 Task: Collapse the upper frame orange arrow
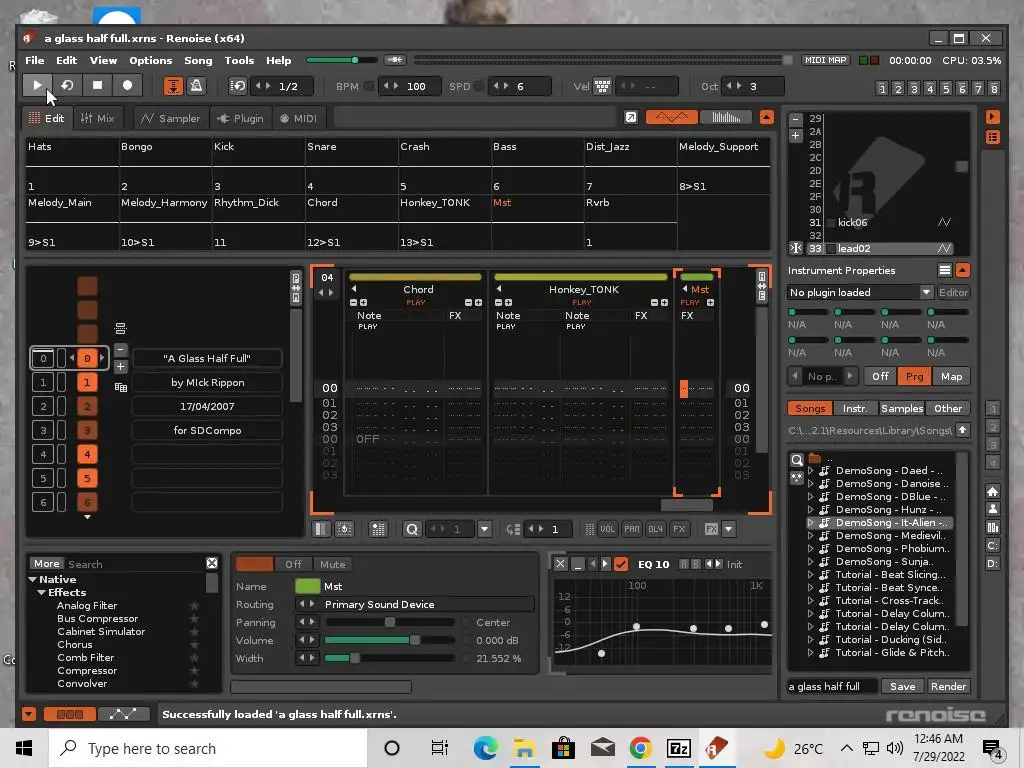(x=767, y=118)
